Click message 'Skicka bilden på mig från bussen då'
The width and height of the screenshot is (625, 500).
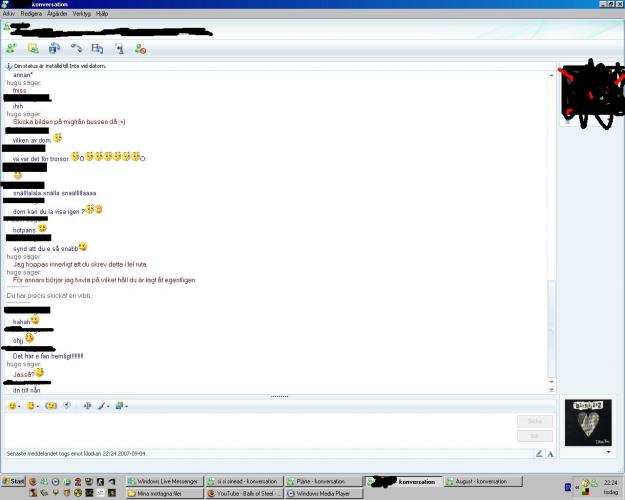pos(69,122)
